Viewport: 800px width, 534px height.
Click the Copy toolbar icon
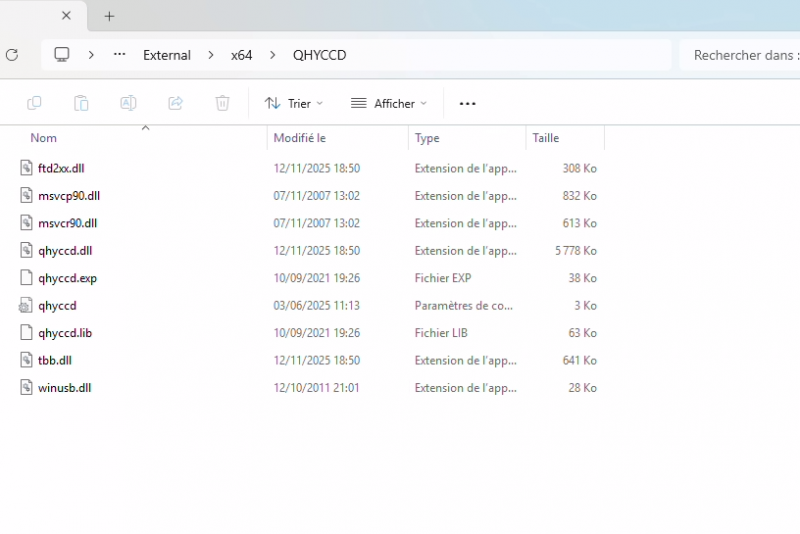click(x=34, y=103)
